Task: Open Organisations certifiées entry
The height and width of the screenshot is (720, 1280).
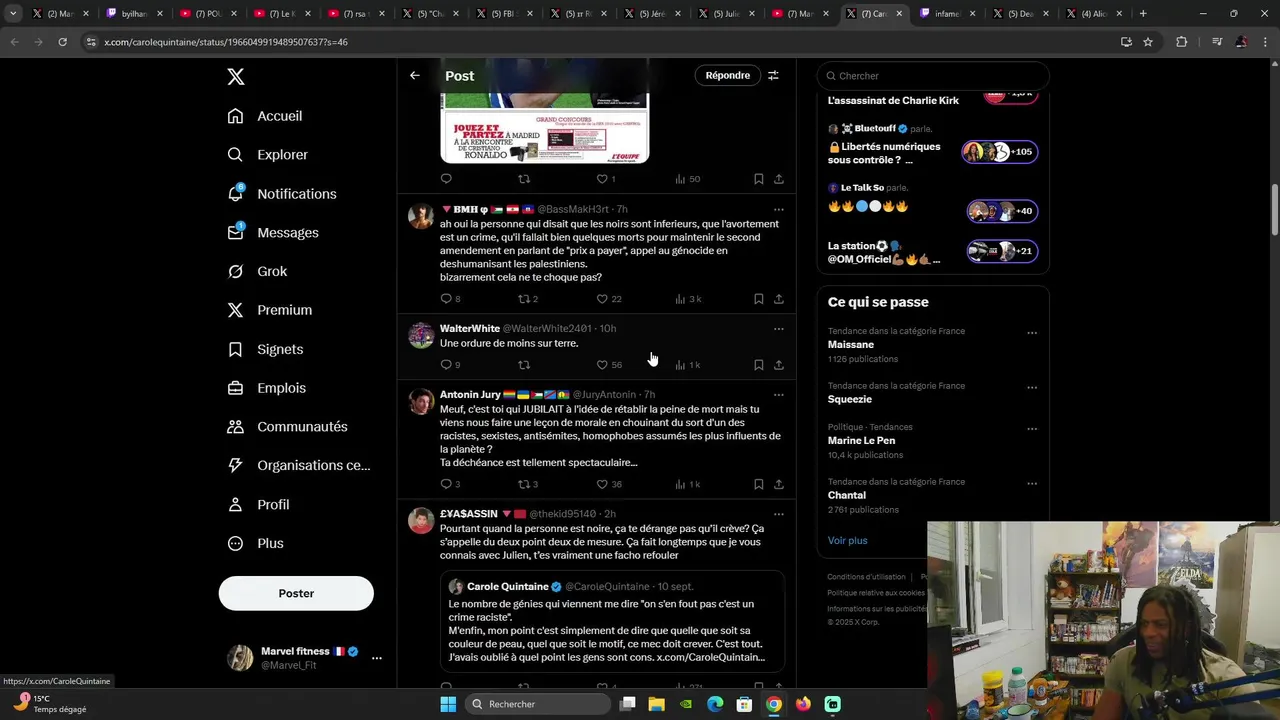Action: click(299, 465)
